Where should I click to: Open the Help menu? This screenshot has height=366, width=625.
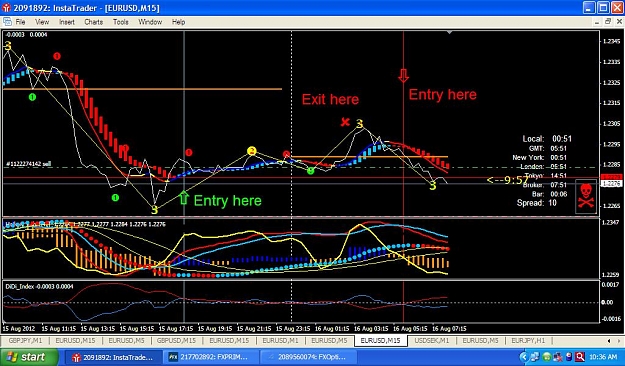point(179,22)
